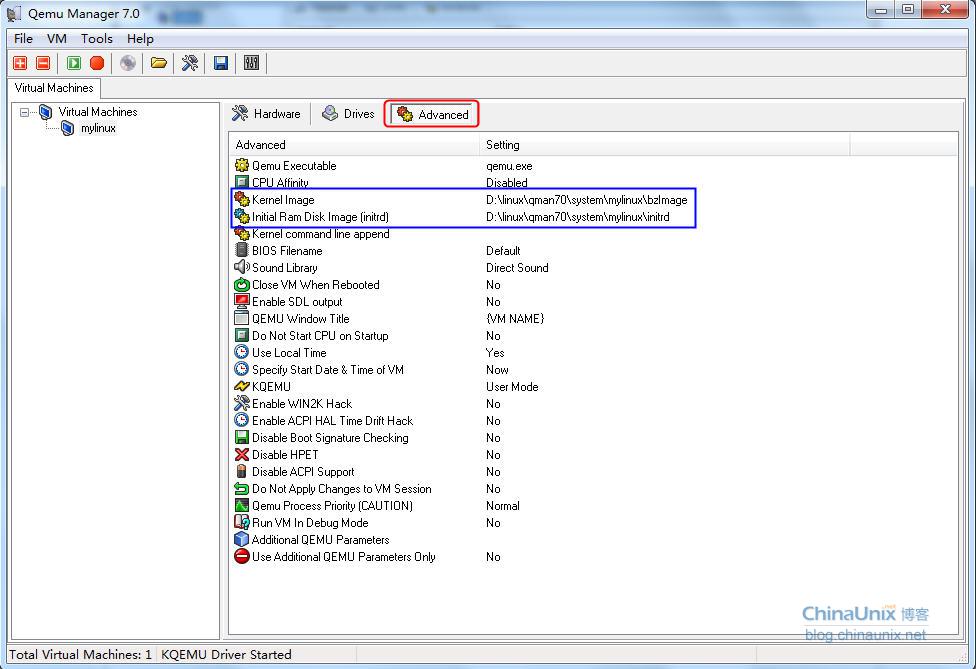
Task: Select the Virtual Machines panel tab
Action: coord(54,88)
